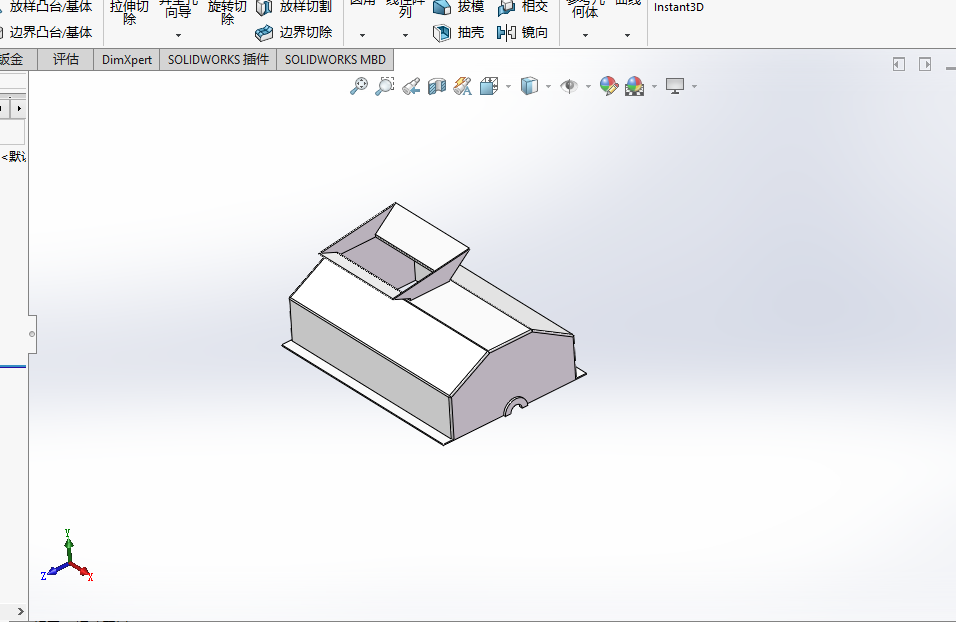956x622 pixels.
Task: Activate the Section View tool
Action: tap(437, 86)
